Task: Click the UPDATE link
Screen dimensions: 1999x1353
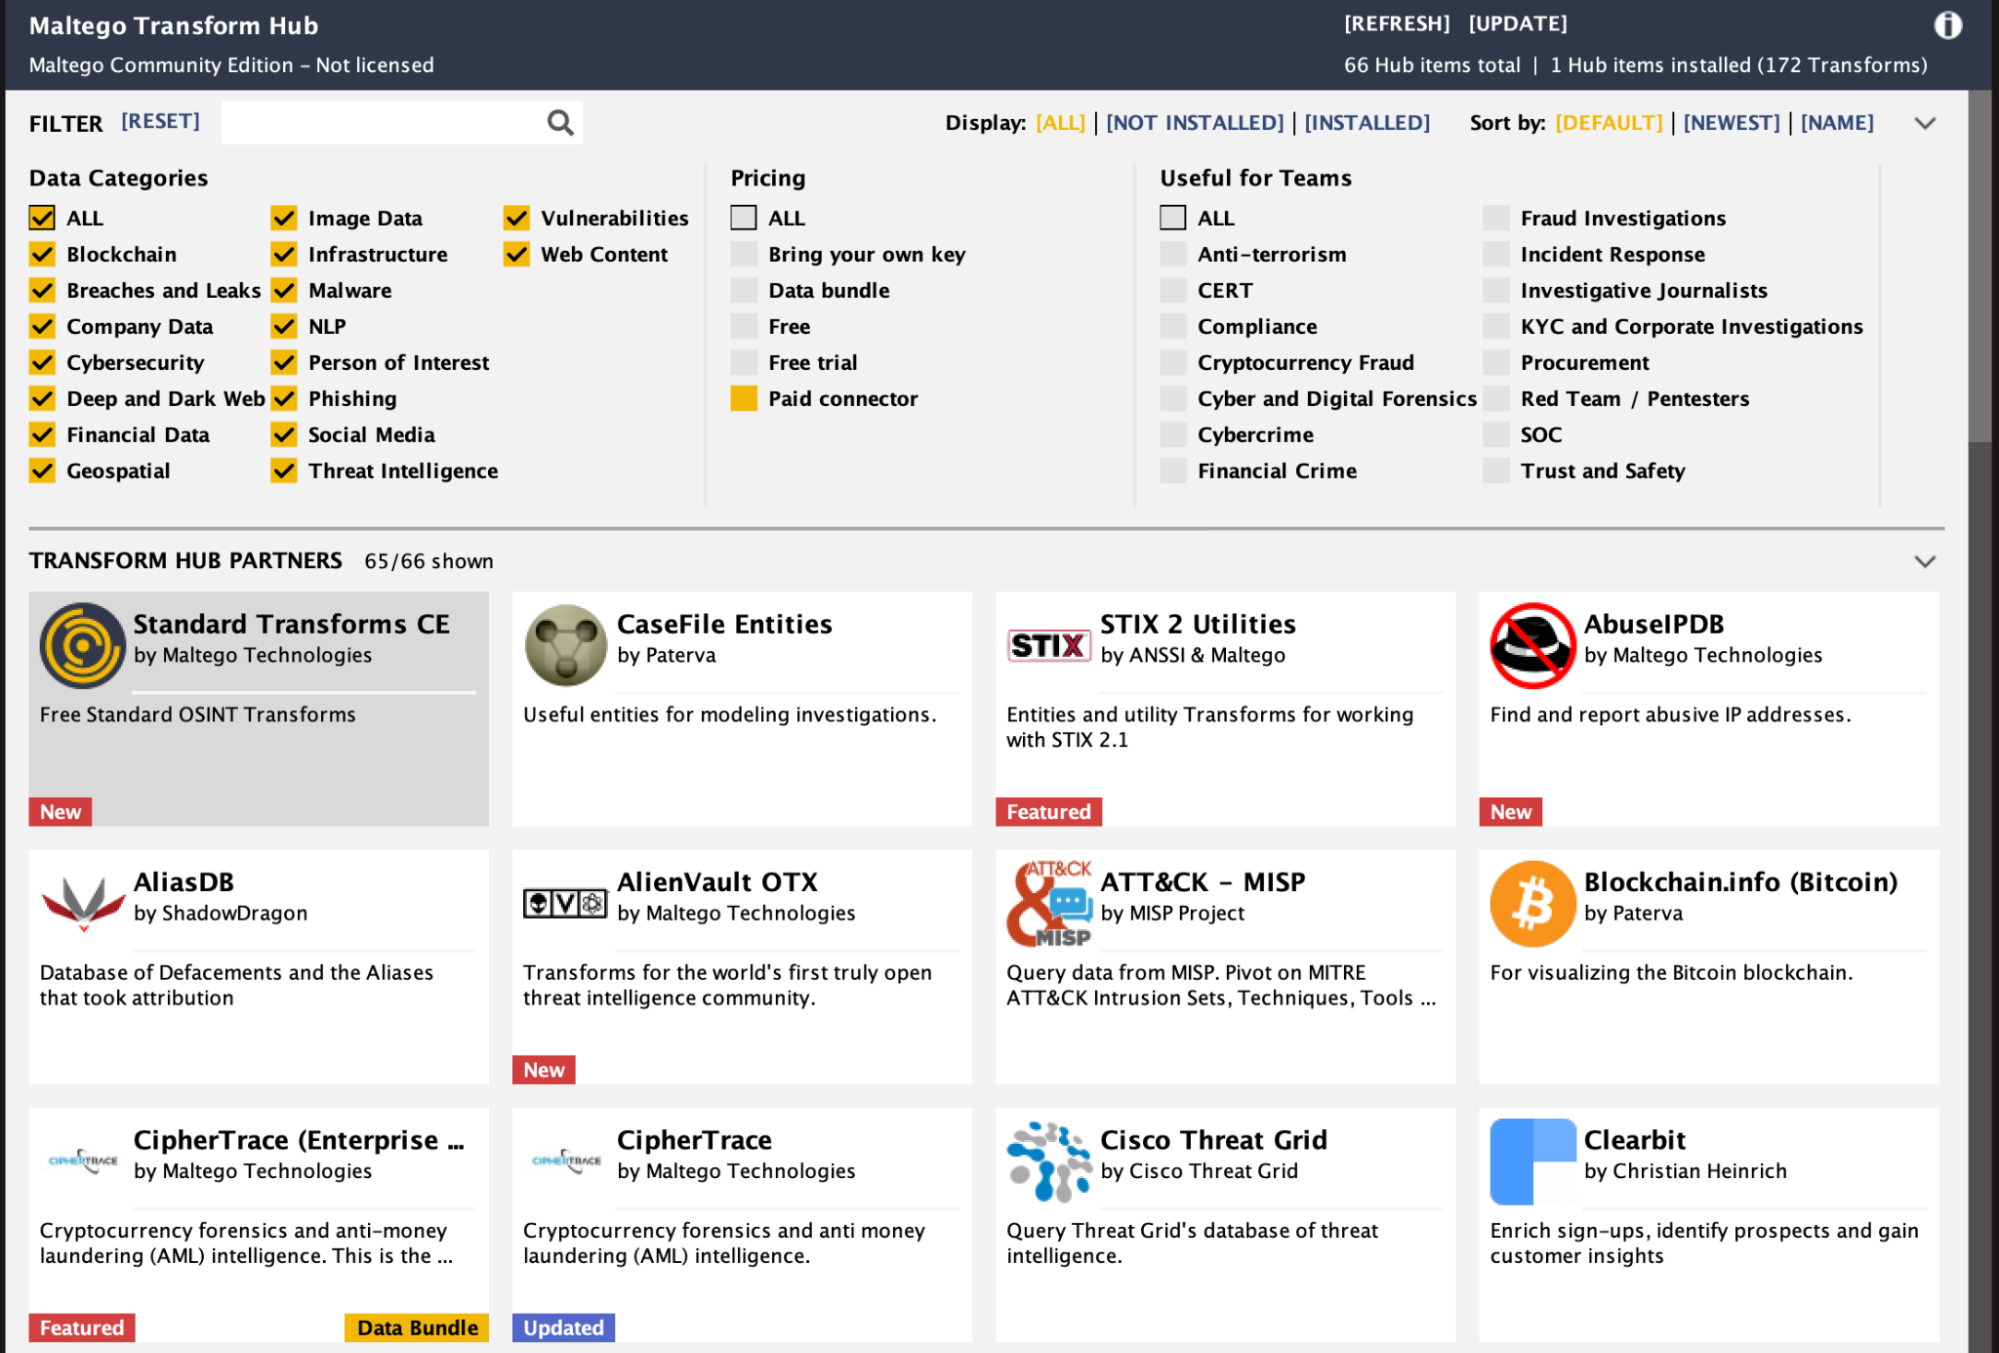Action: coord(1517,24)
